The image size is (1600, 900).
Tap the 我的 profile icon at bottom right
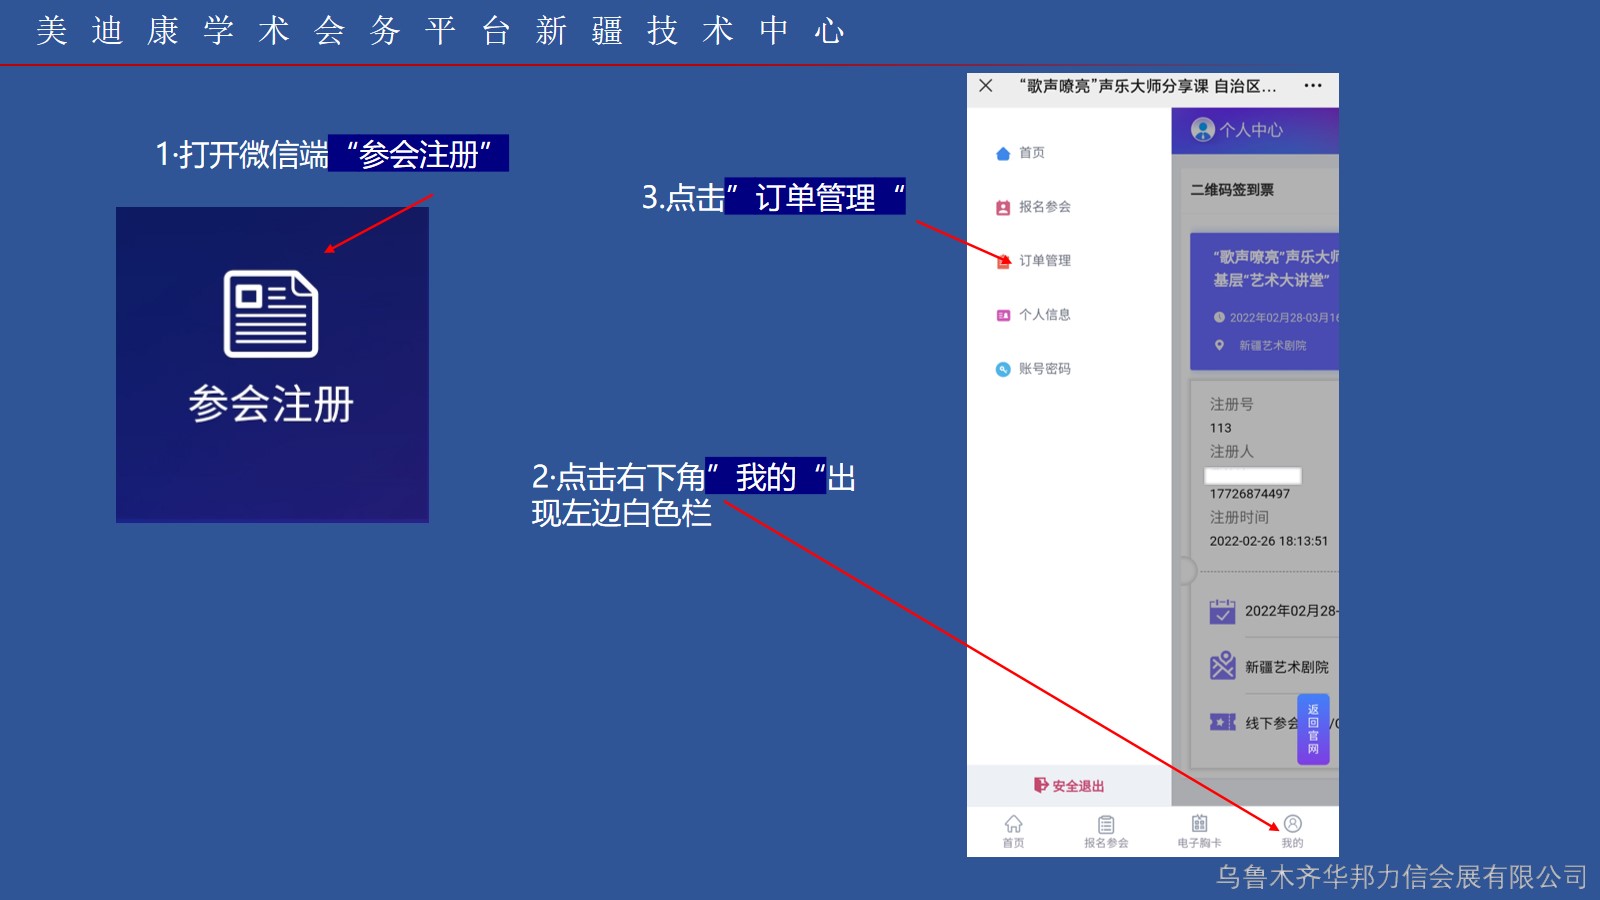[x=1292, y=825]
